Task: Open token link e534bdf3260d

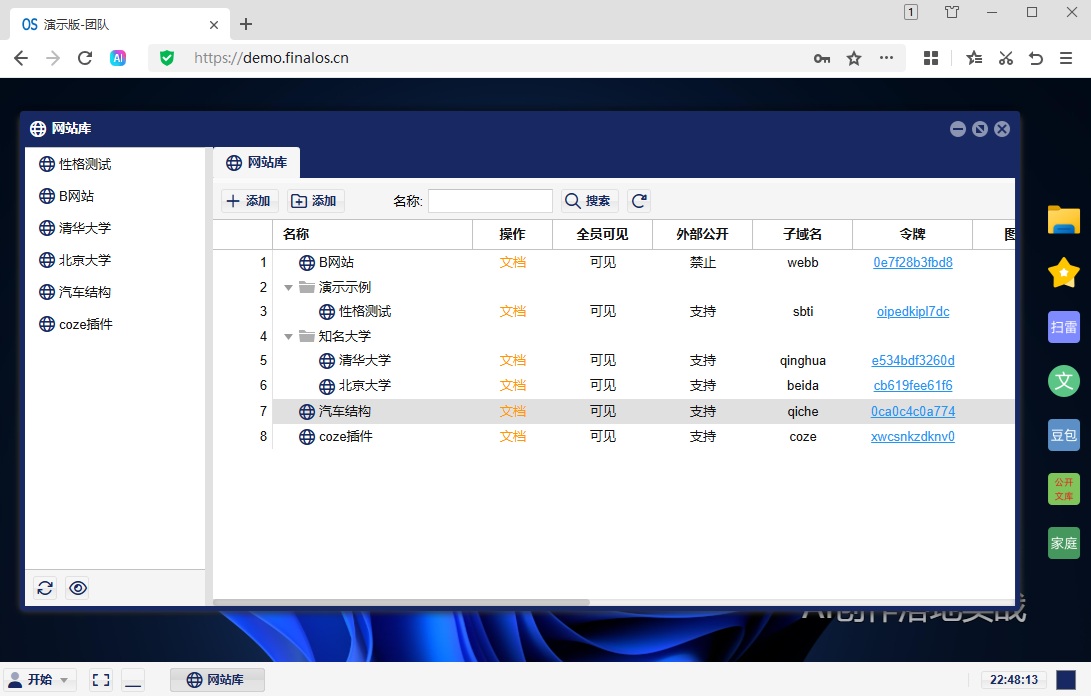Action: coord(913,361)
